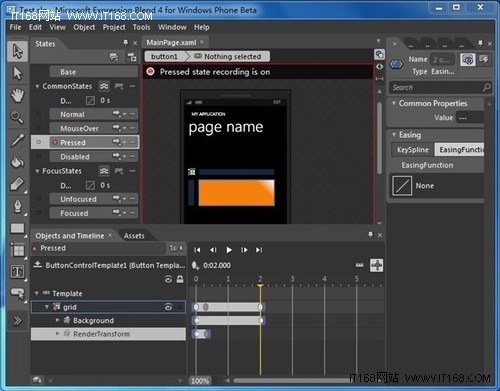Viewport: 500px width, 391px height.
Task: Click the None easing function swatch
Action: 402,185
